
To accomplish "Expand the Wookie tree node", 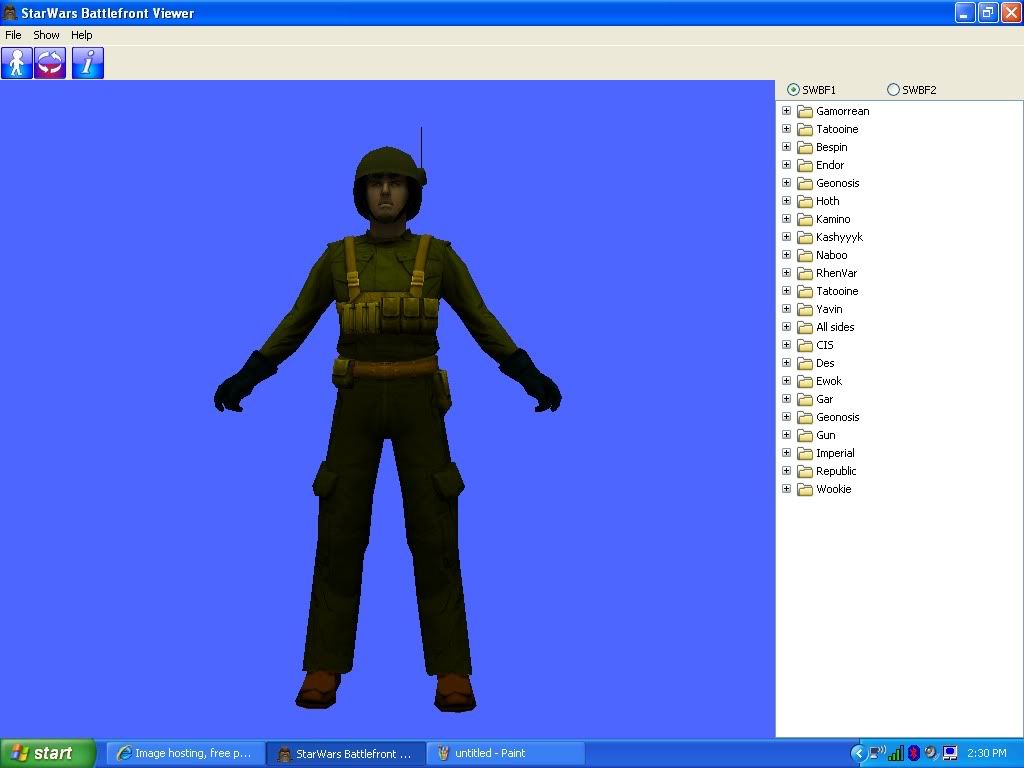I will coord(786,488).
